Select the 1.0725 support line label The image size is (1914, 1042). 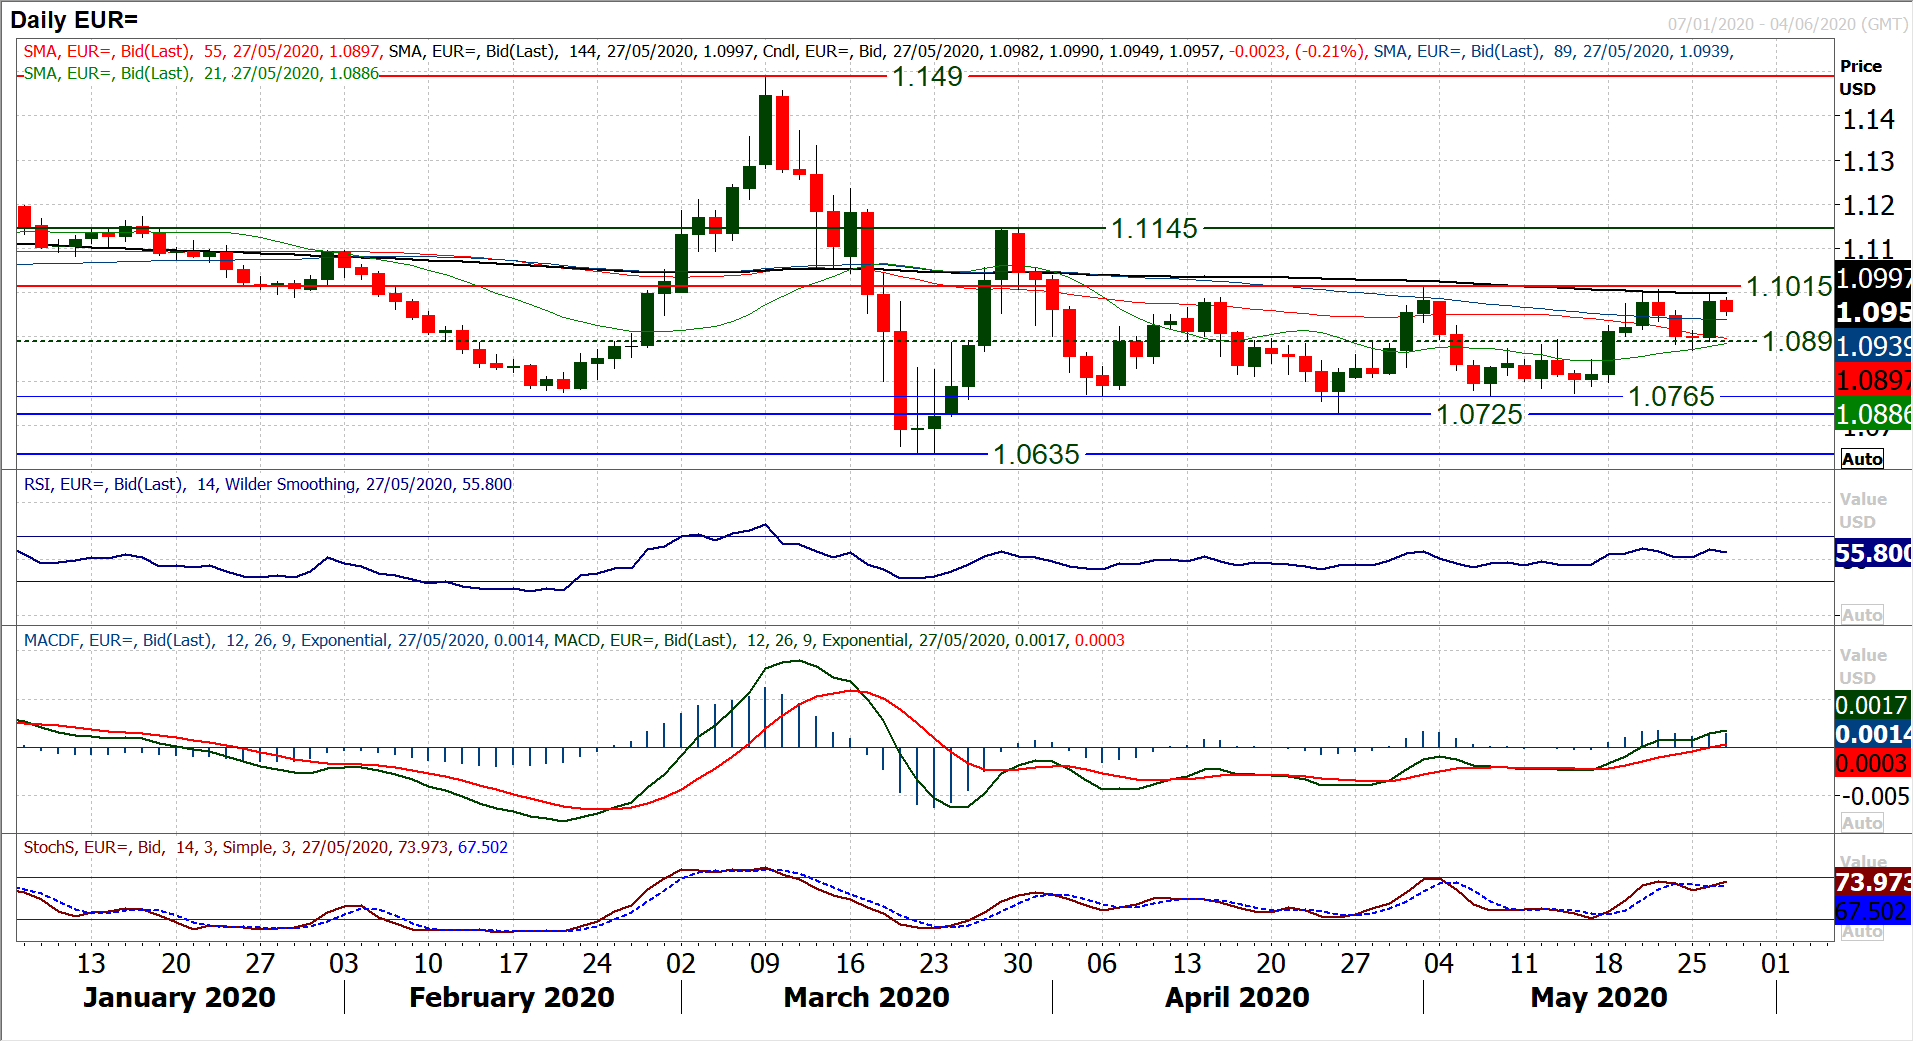1479,415
